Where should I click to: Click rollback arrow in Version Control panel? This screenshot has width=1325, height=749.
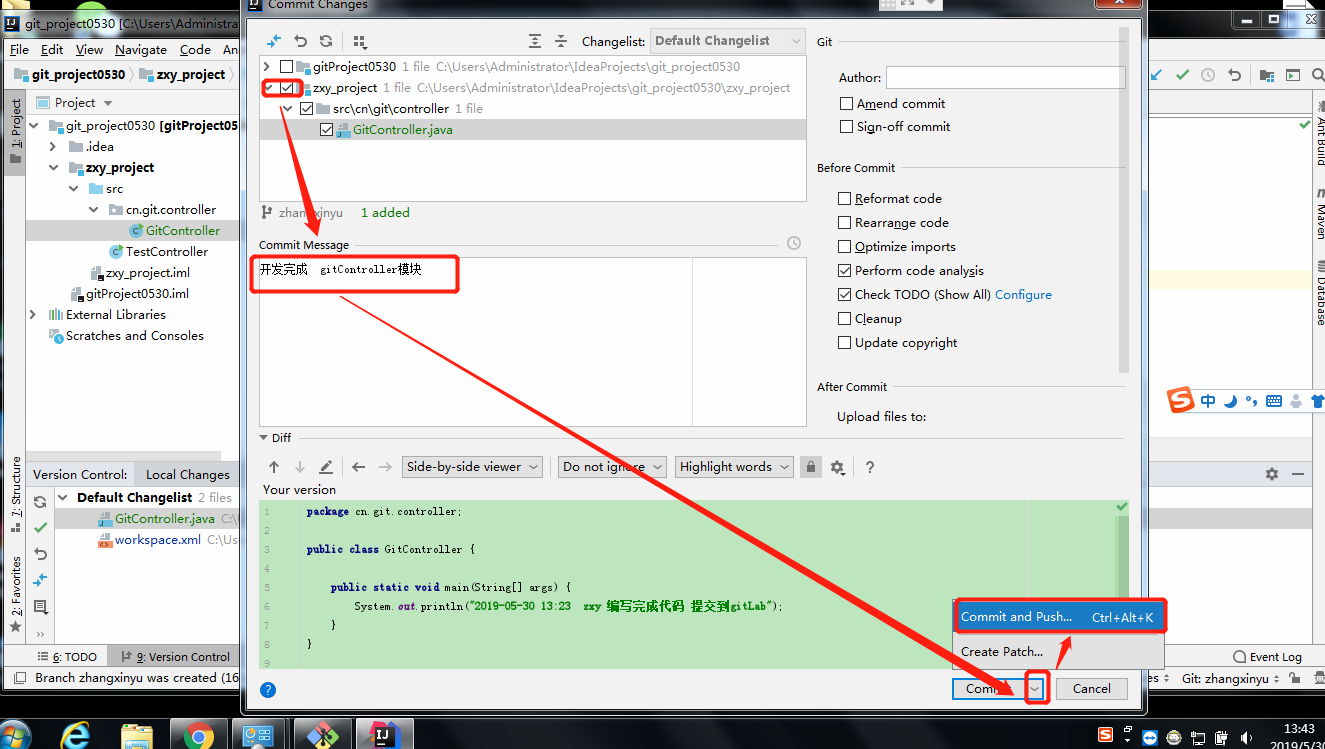(41, 554)
